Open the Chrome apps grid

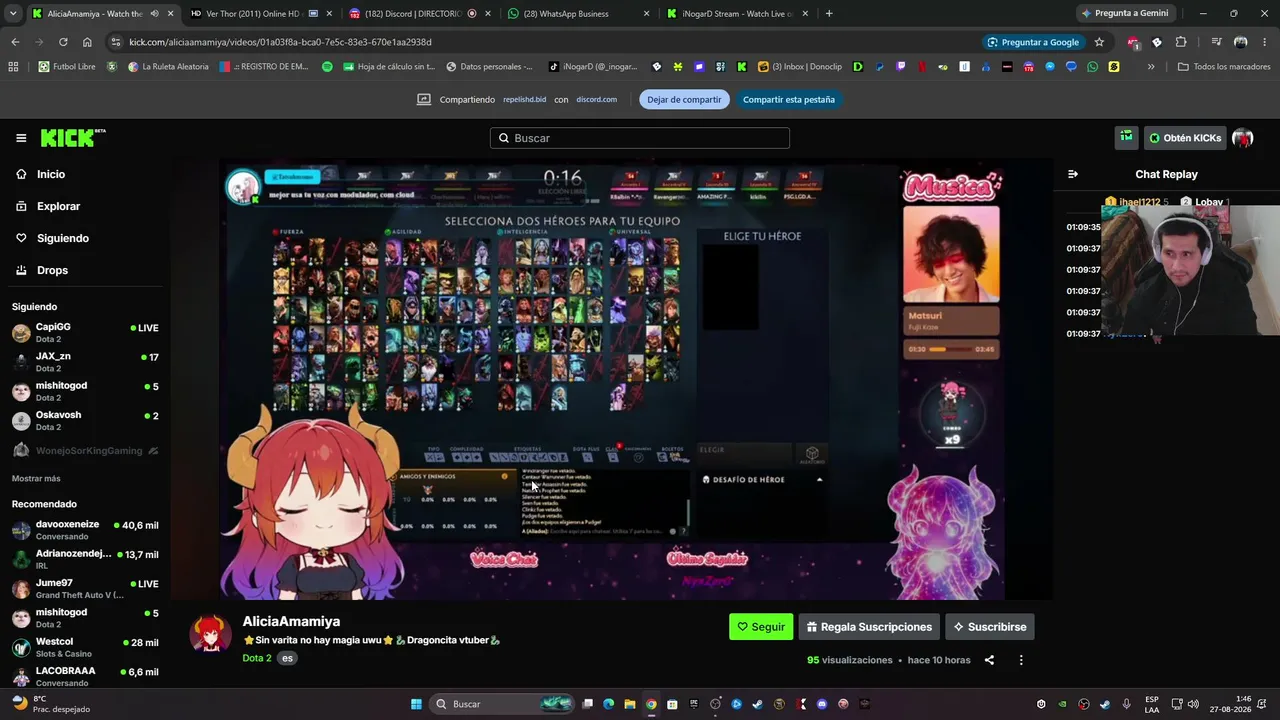click(13, 67)
